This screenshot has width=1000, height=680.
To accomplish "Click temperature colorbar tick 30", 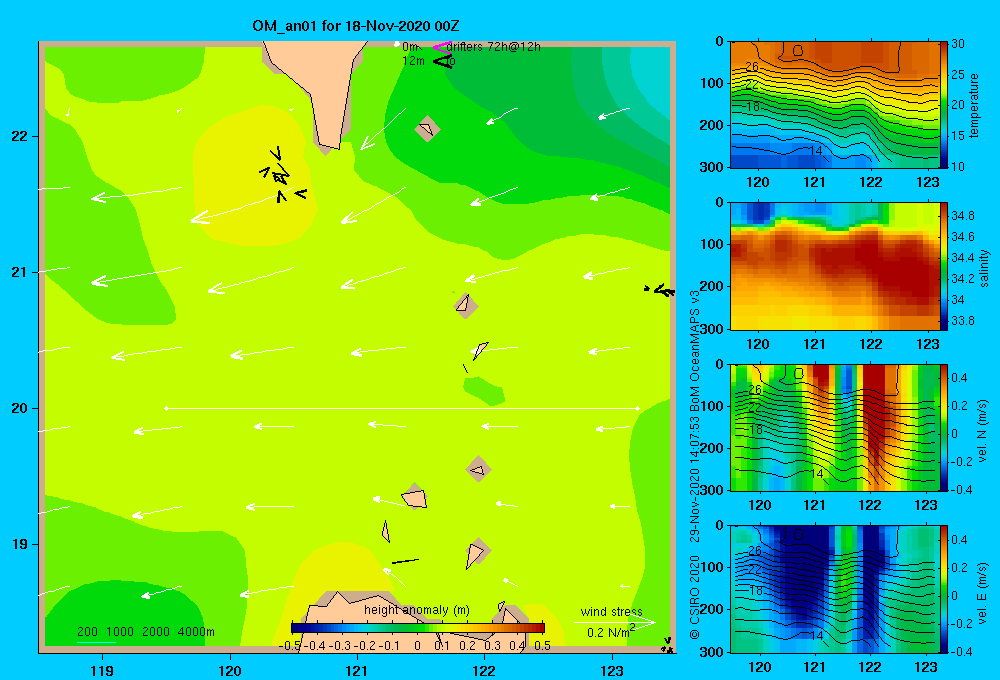I will 958,44.
